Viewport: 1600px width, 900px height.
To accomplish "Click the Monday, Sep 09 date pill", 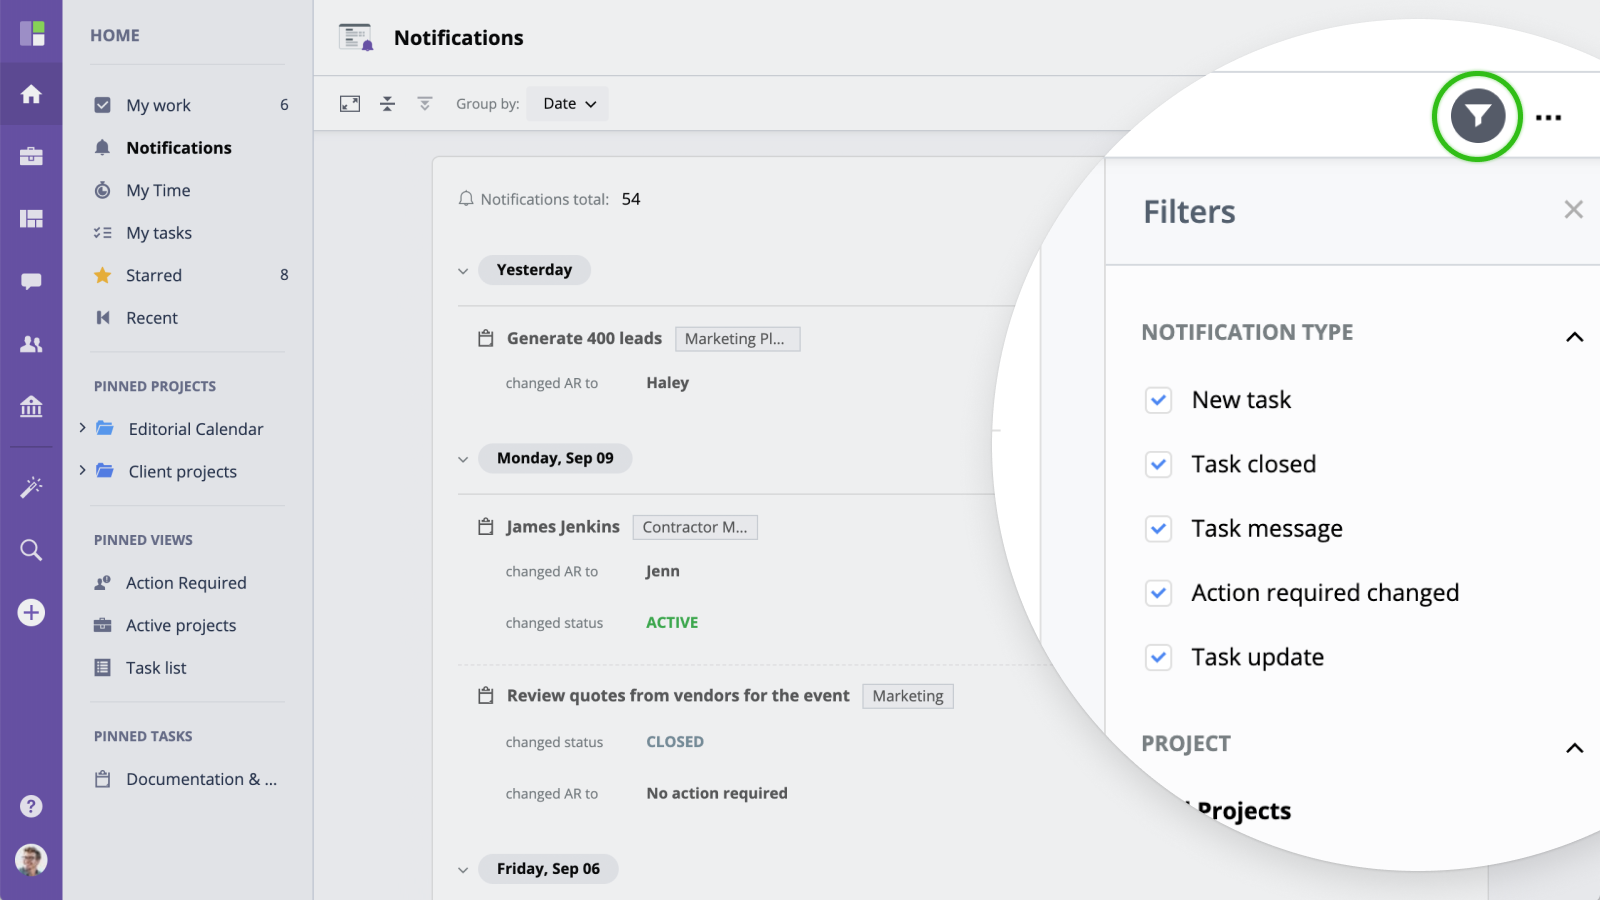I will (555, 458).
